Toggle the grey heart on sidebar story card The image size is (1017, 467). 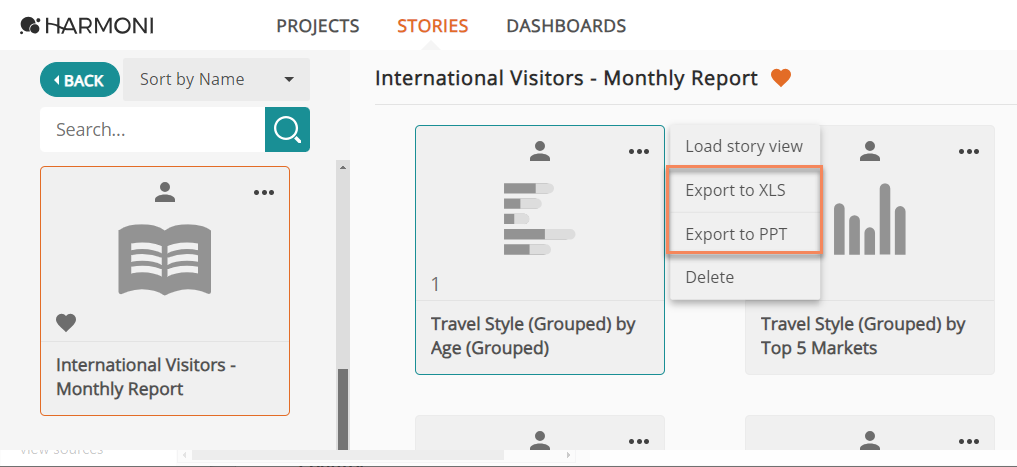point(66,322)
